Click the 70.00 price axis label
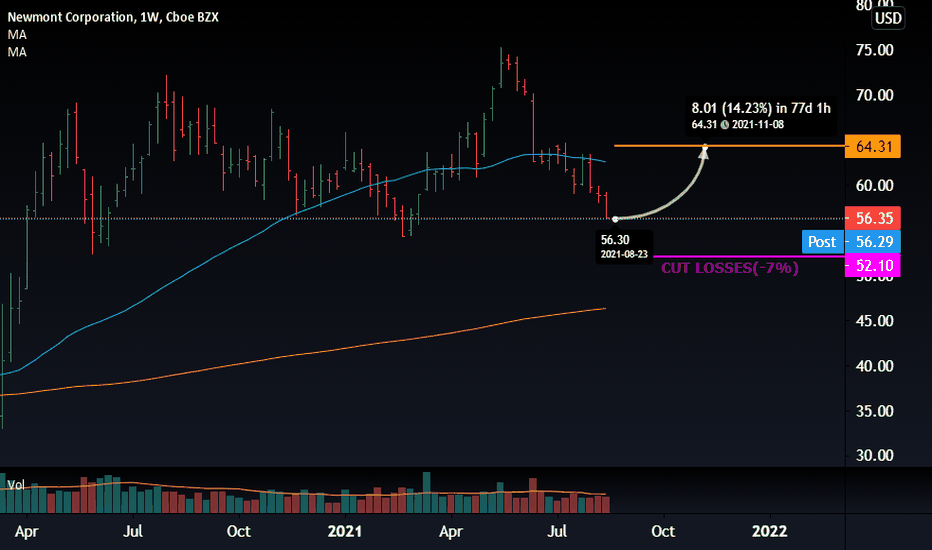The image size is (932, 550). [874, 95]
